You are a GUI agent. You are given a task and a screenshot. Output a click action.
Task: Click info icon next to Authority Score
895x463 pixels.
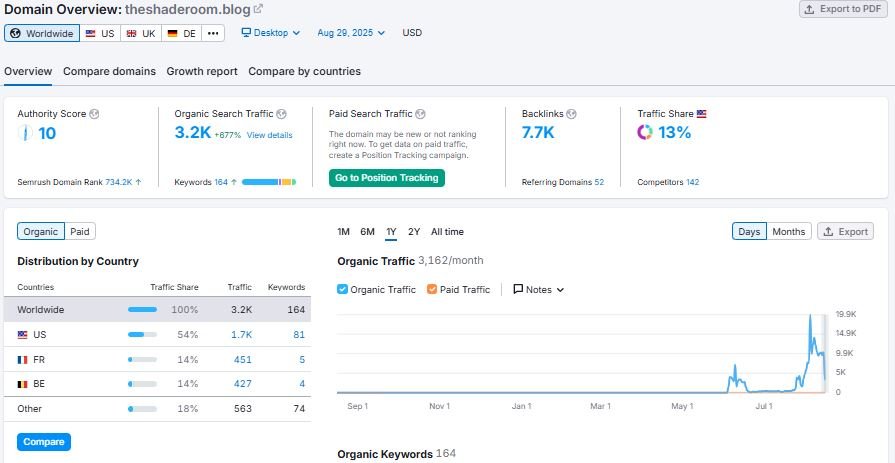94,114
